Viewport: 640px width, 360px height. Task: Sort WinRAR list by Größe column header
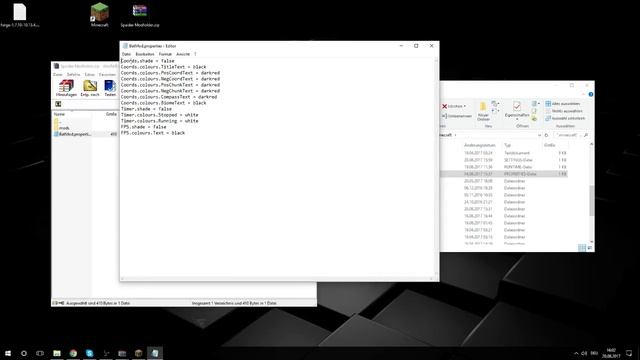(x=111, y=114)
